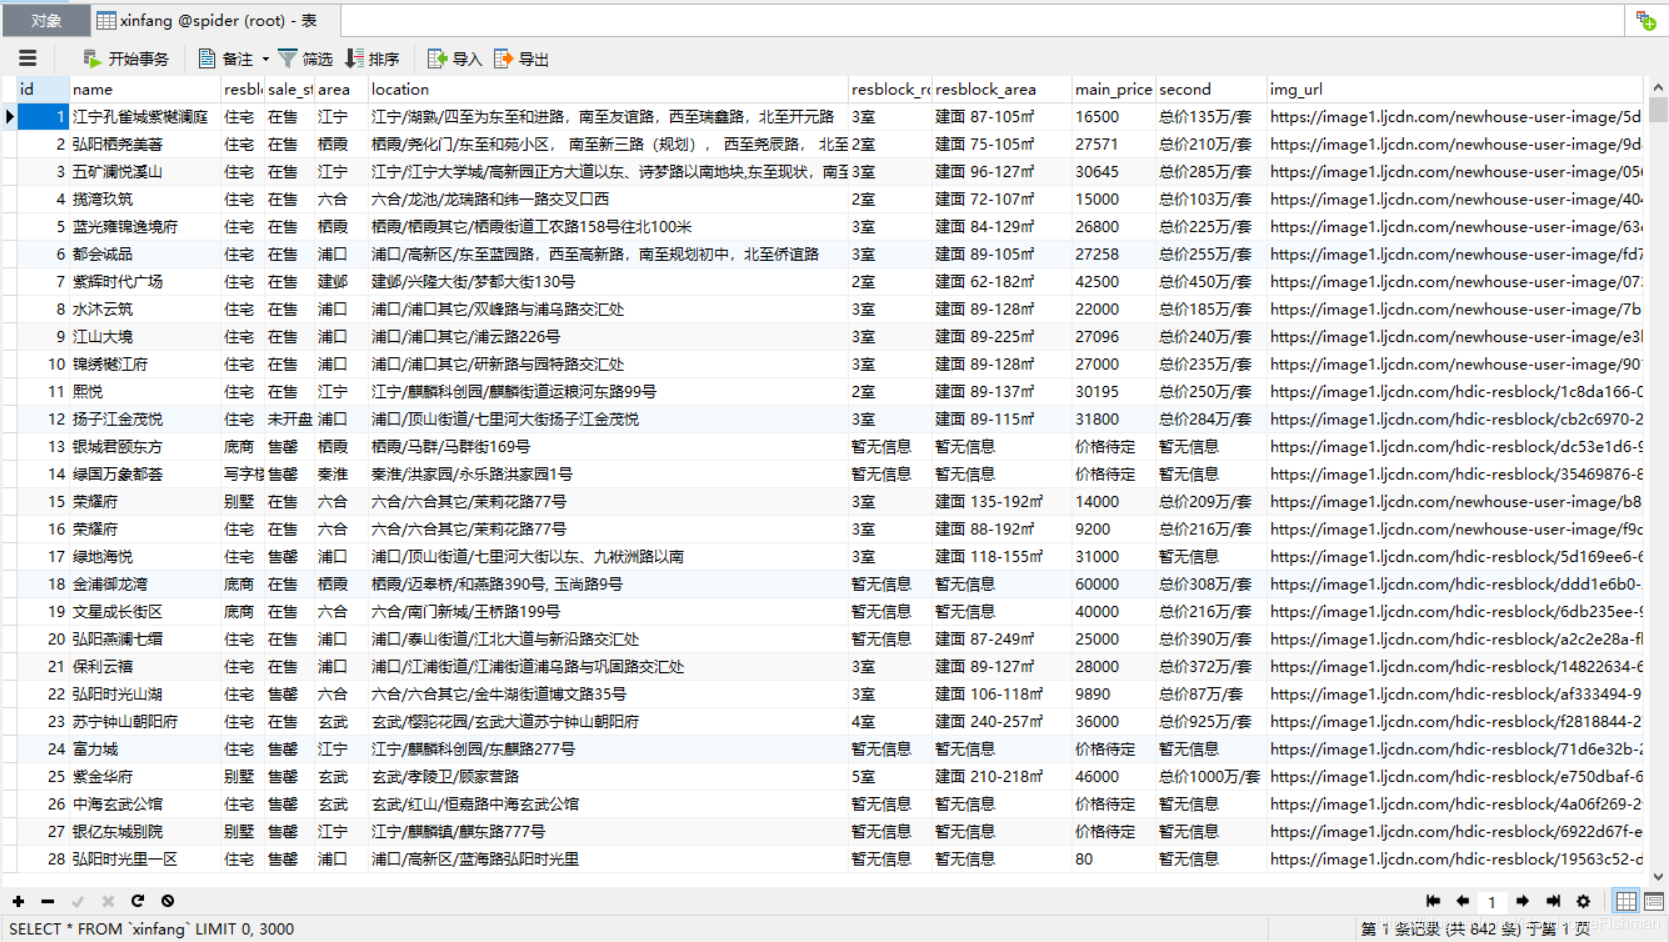Go to the next page arrow
The height and width of the screenshot is (942, 1669).
point(1522,901)
